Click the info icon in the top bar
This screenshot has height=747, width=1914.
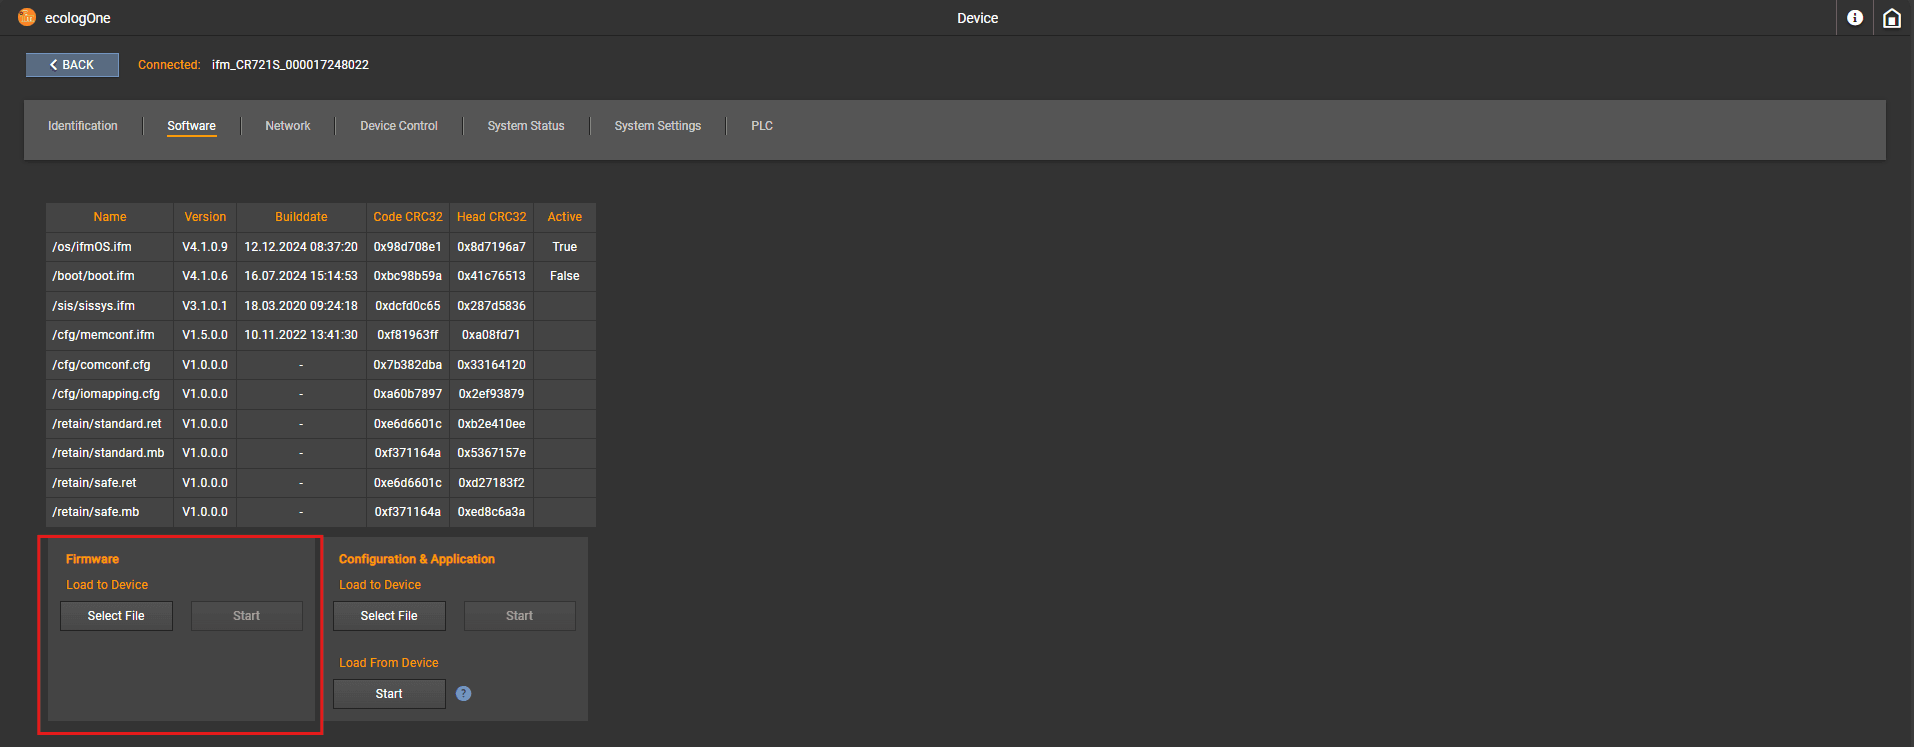(x=1855, y=18)
